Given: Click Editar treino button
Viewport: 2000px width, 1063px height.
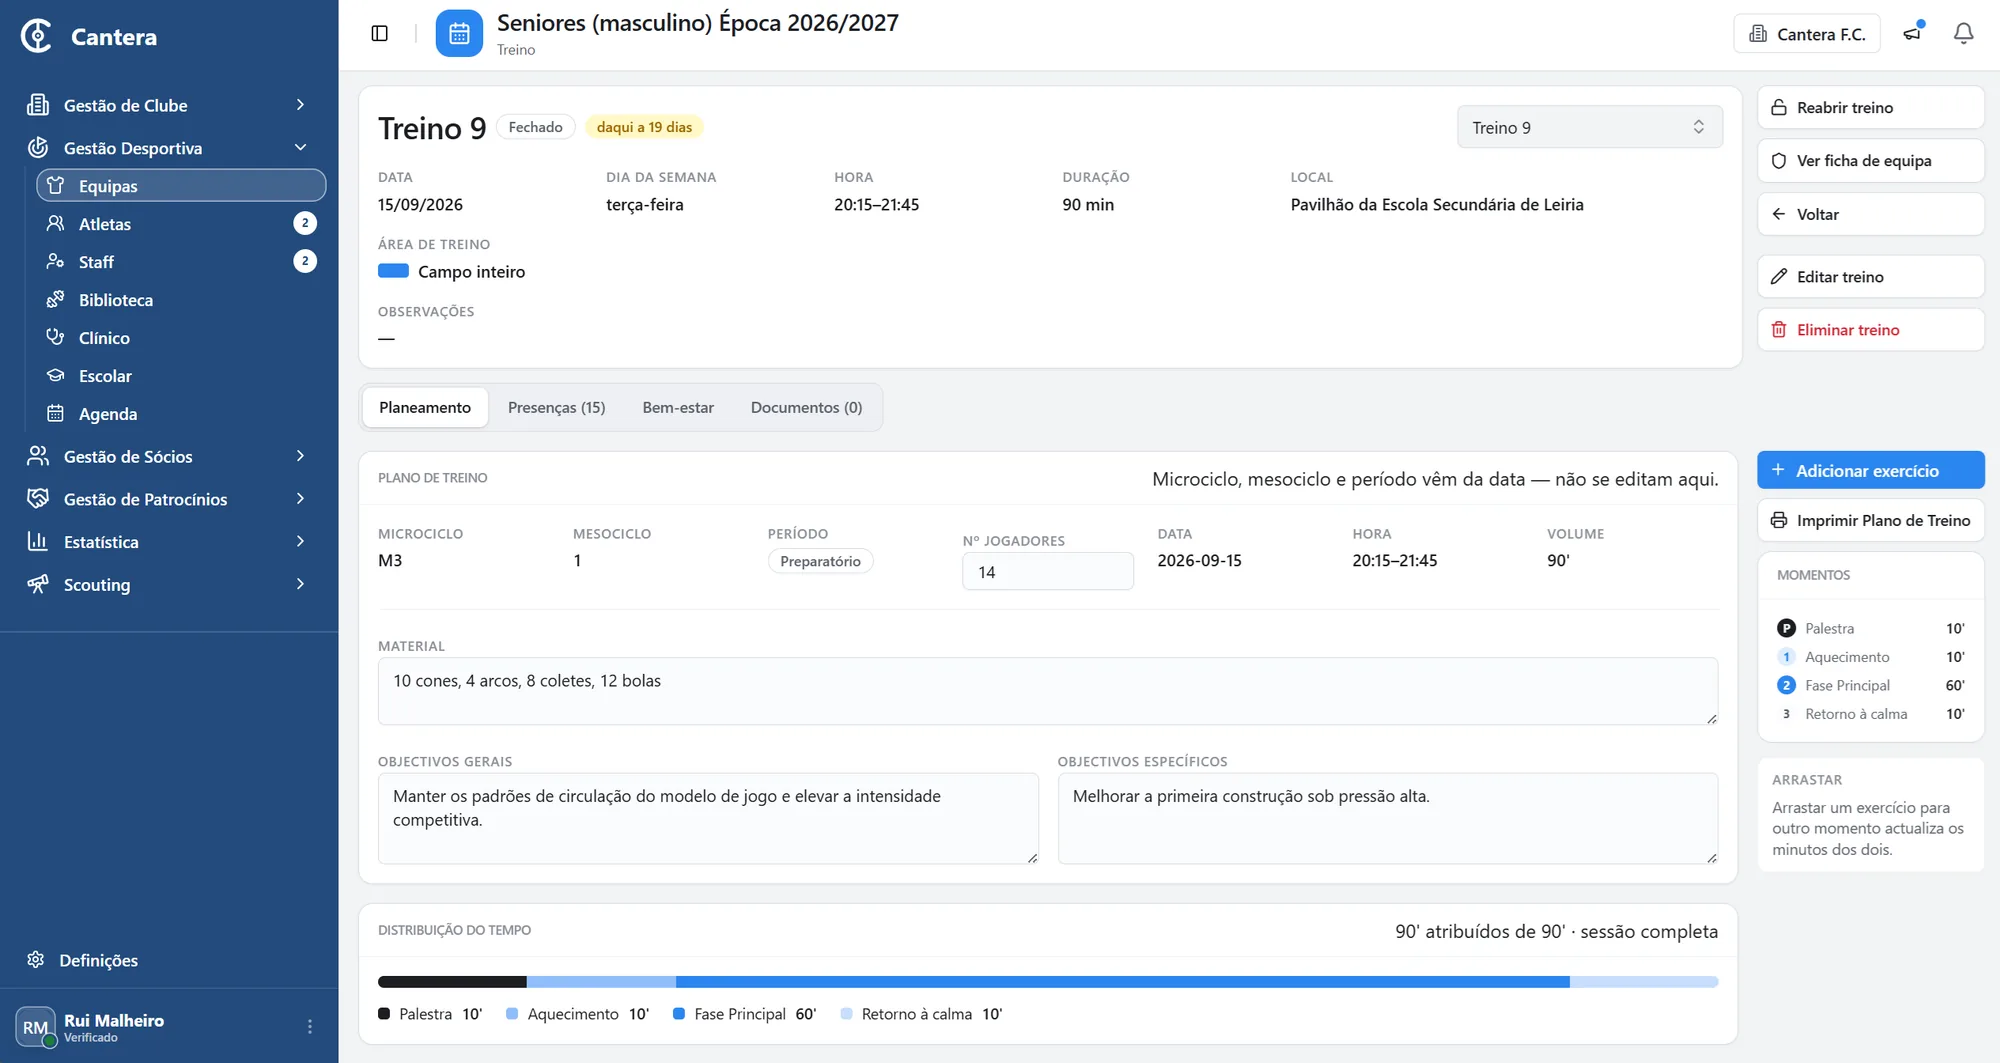Looking at the screenshot, I should tap(1870, 277).
